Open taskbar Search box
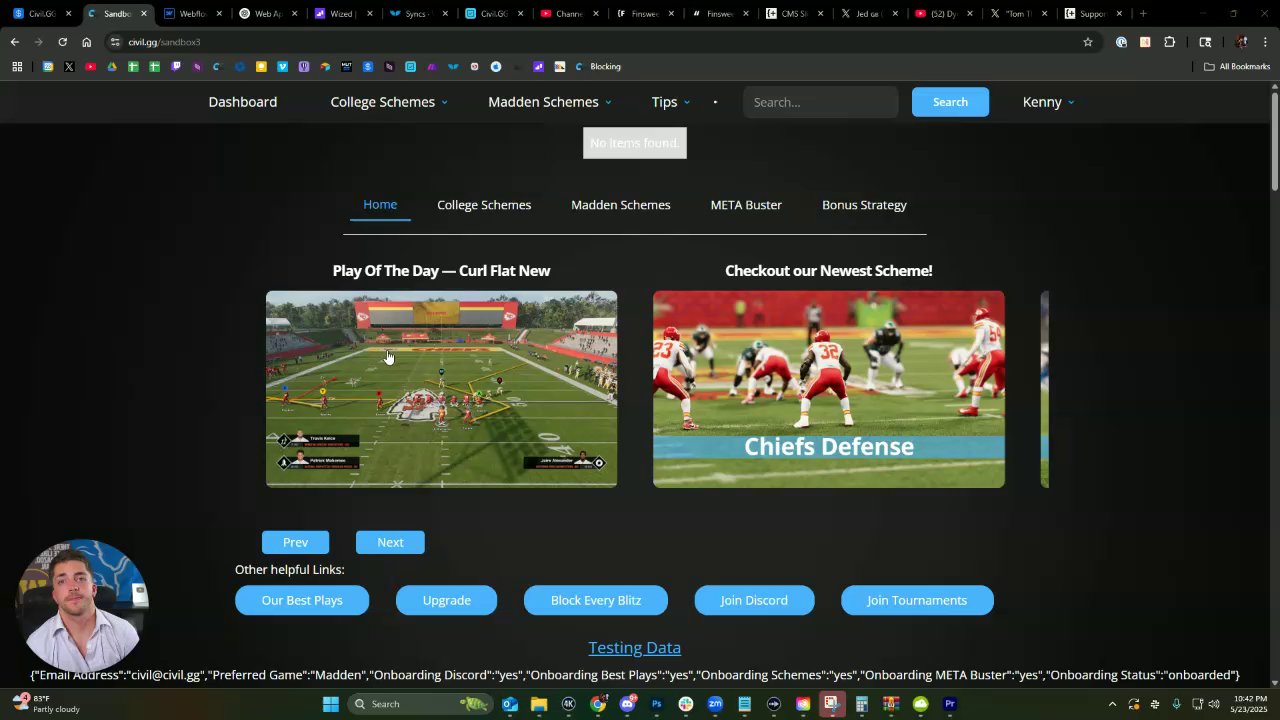1280x720 pixels. click(420, 704)
